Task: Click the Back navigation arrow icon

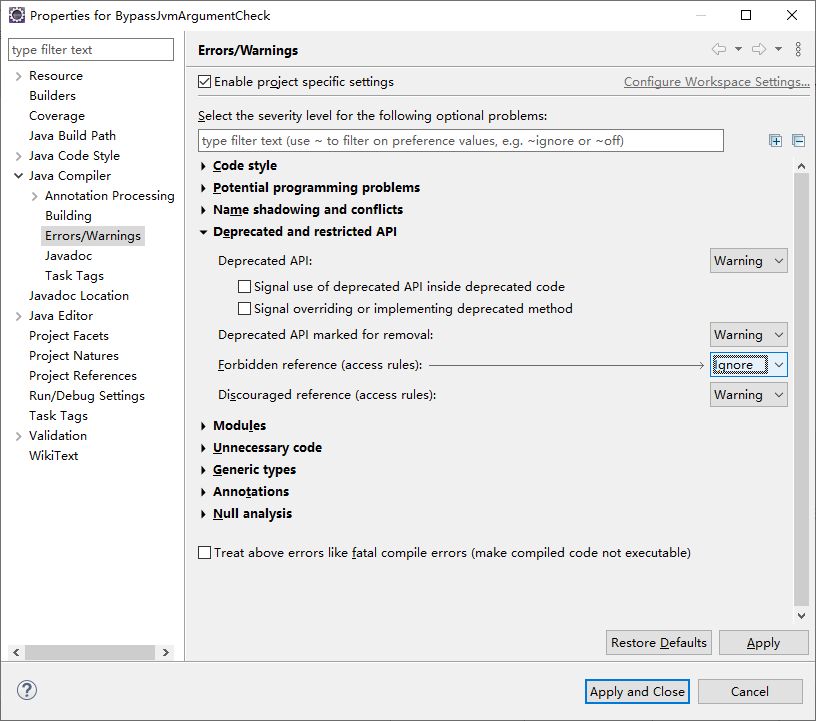Action: pos(718,49)
